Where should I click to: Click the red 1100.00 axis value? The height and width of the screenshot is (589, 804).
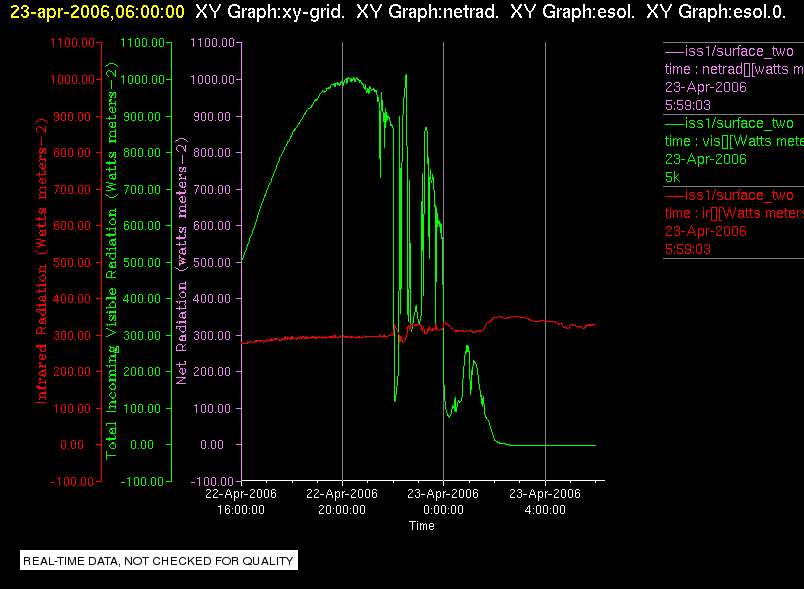click(x=72, y=43)
